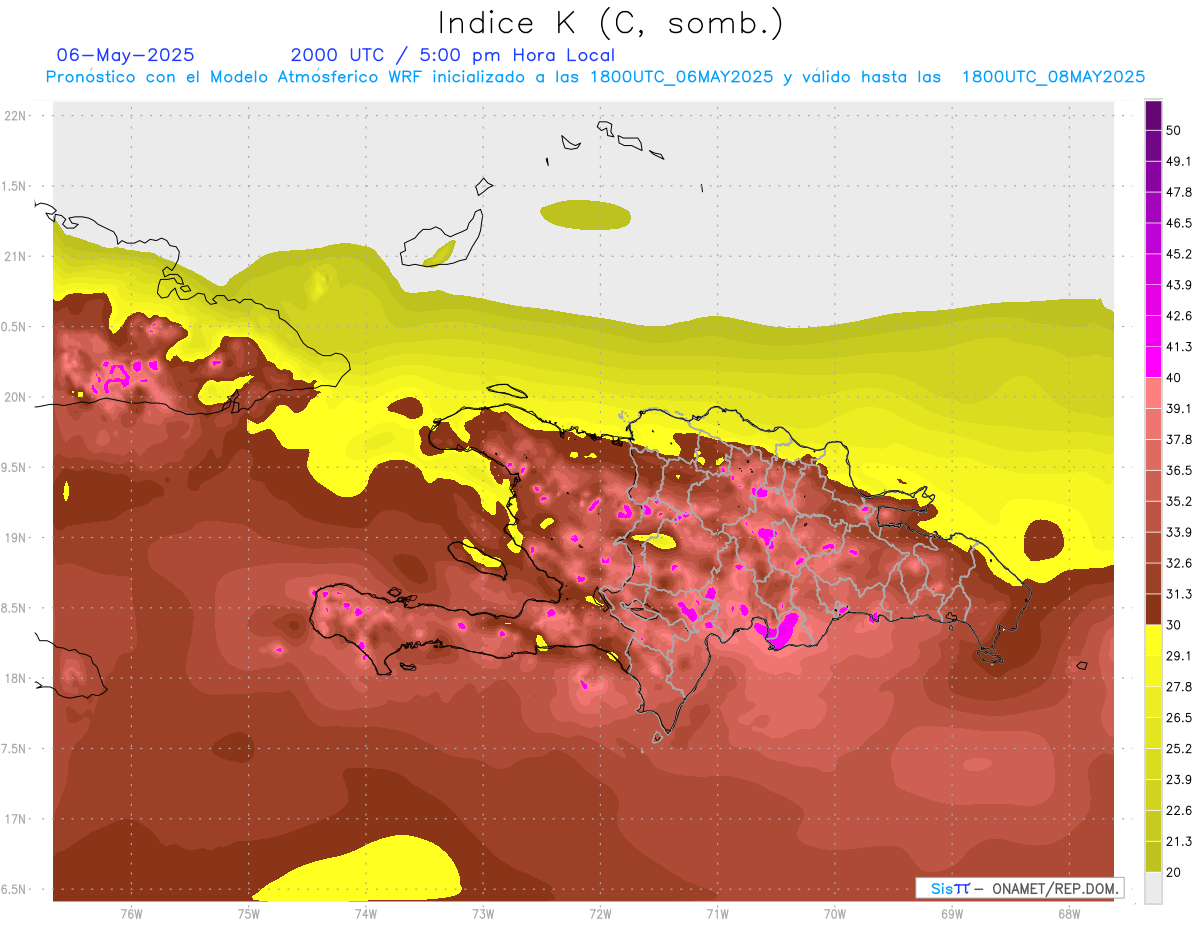Viewport: 1200px width, 927px height.
Task: Click the colorbar value '36.5'
Action: pos(1178,470)
